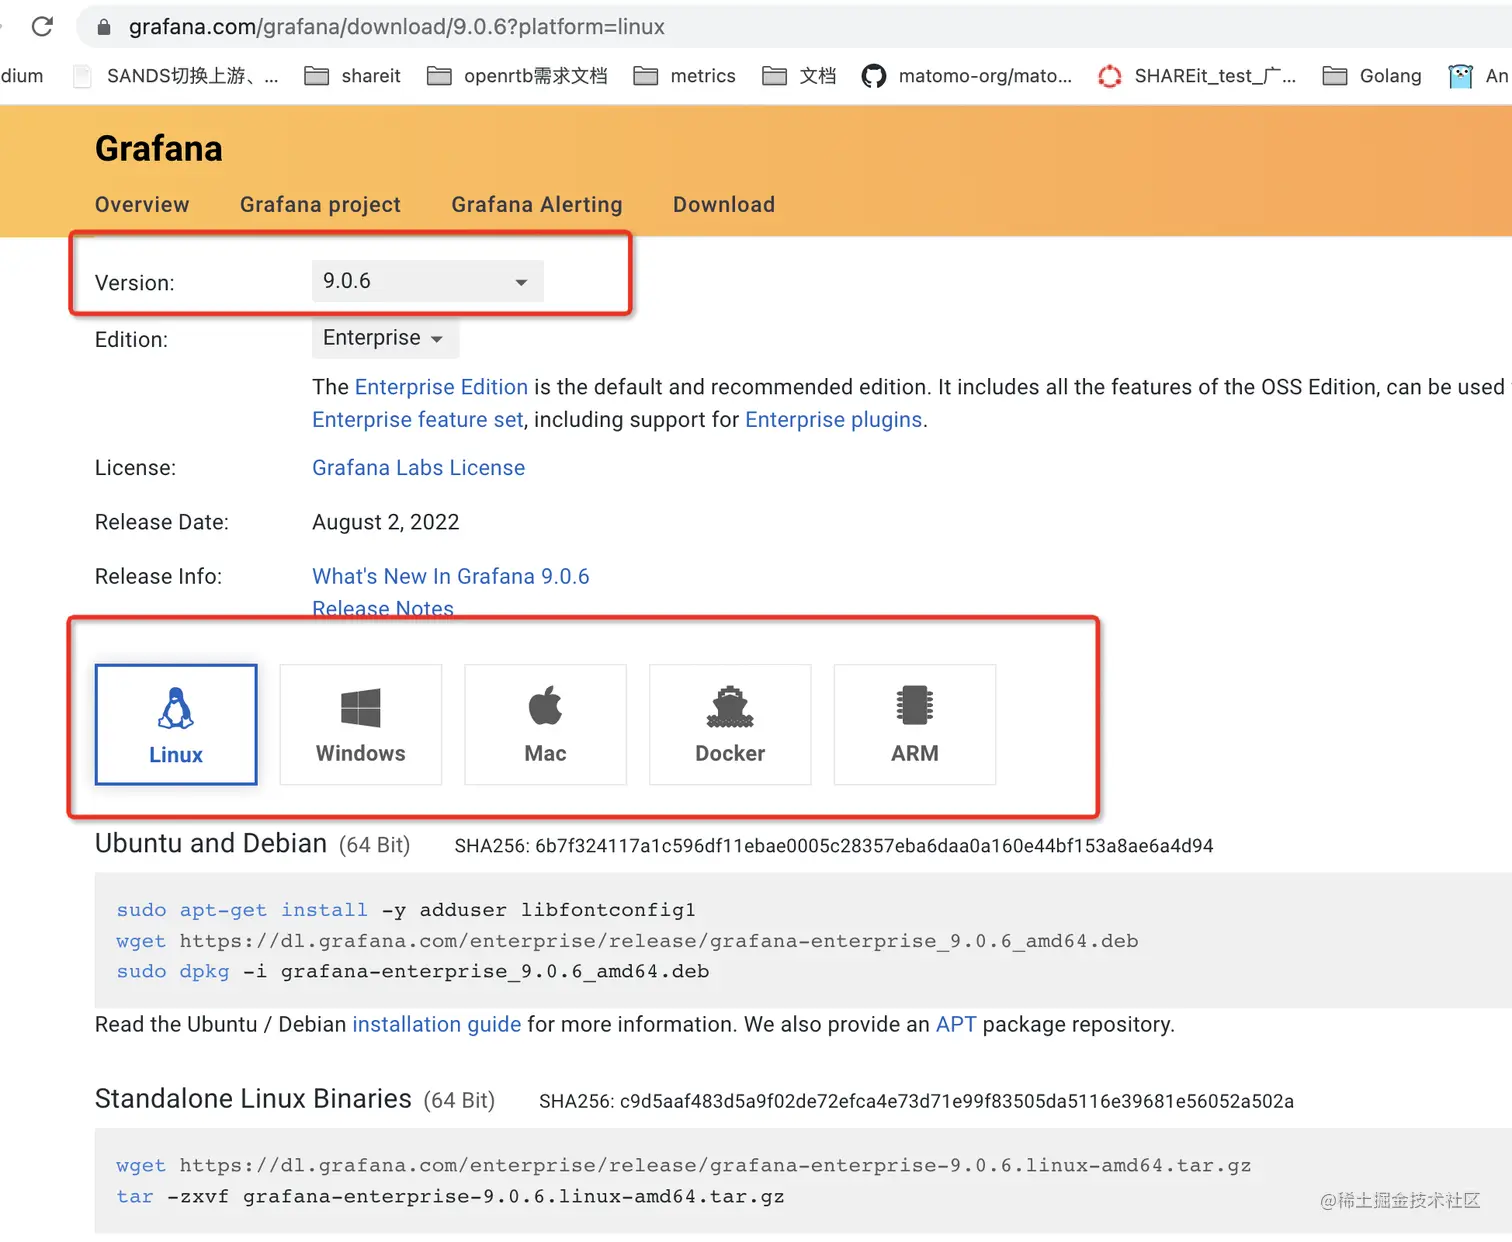
Task: Choose the ARM chip platform icon
Action: tap(915, 705)
